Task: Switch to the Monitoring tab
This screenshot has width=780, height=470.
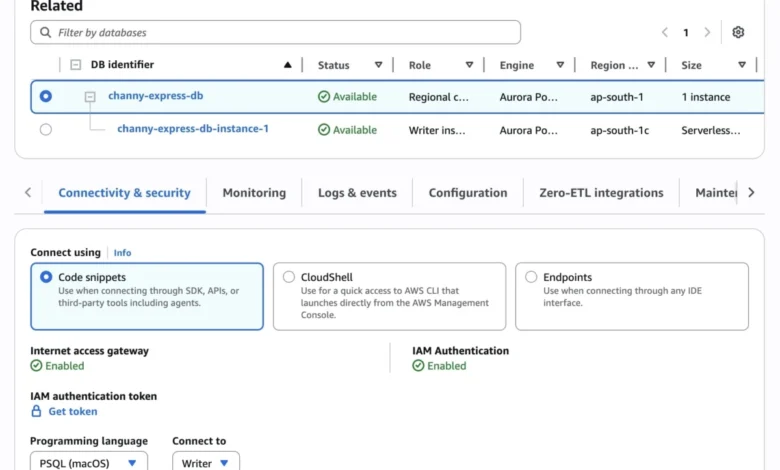Action: [254, 193]
